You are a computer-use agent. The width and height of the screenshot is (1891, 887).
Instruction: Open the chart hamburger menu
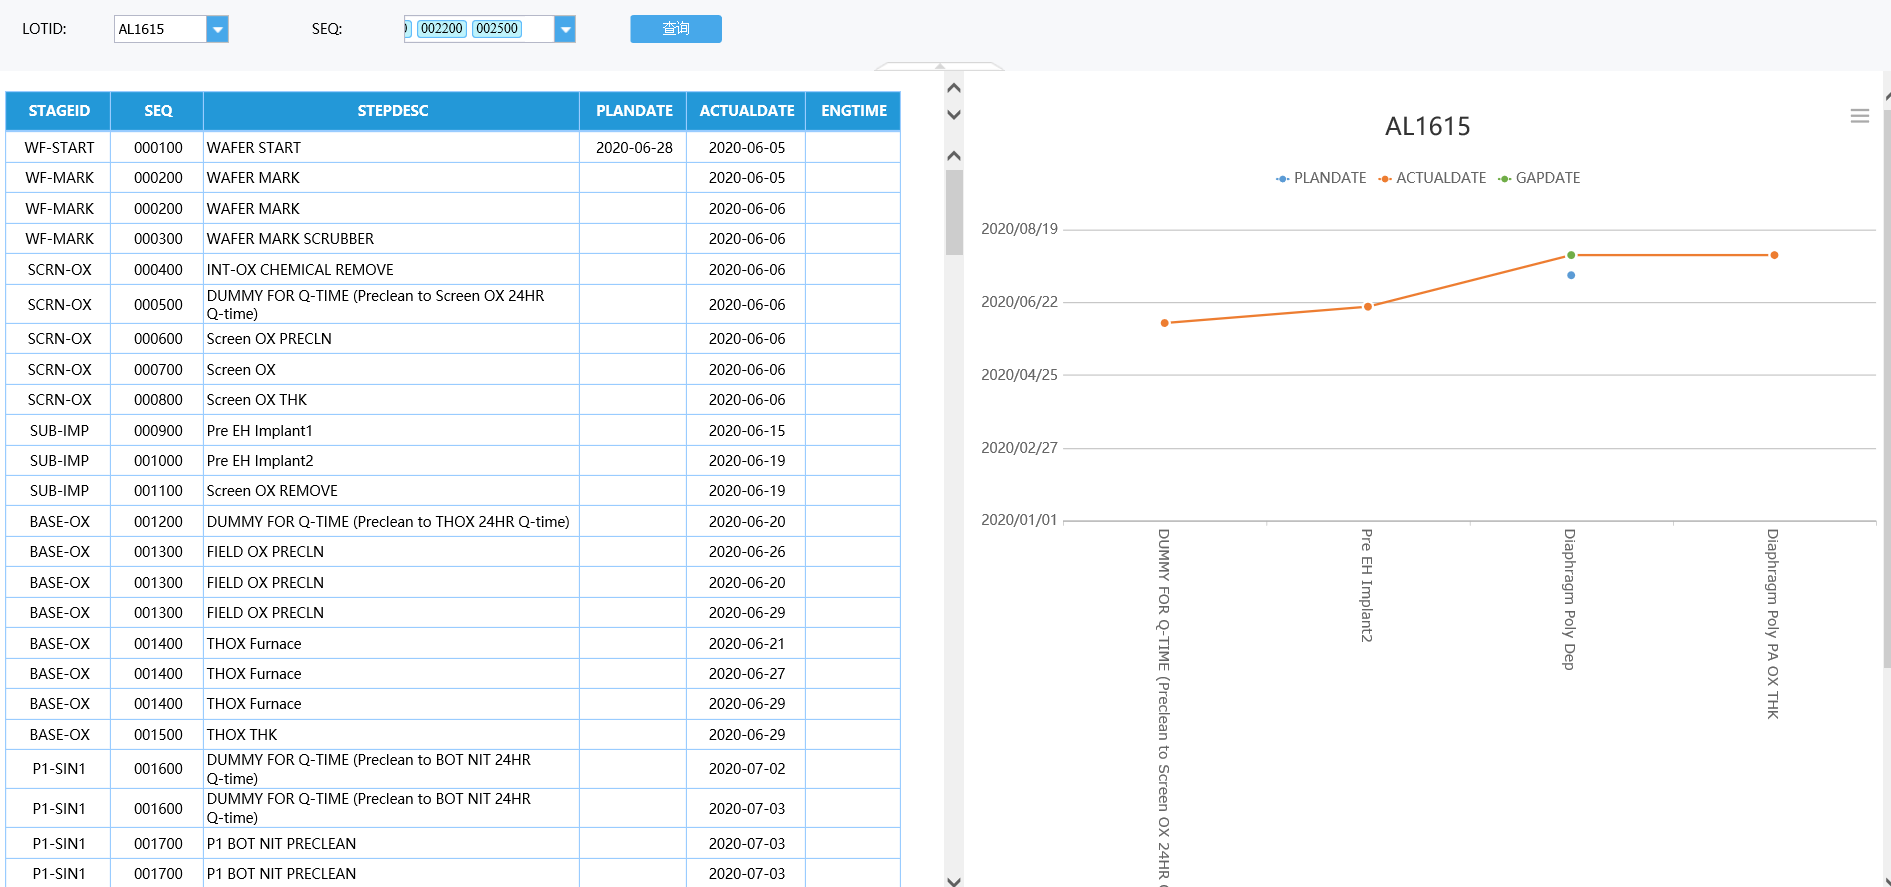(x=1859, y=116)
